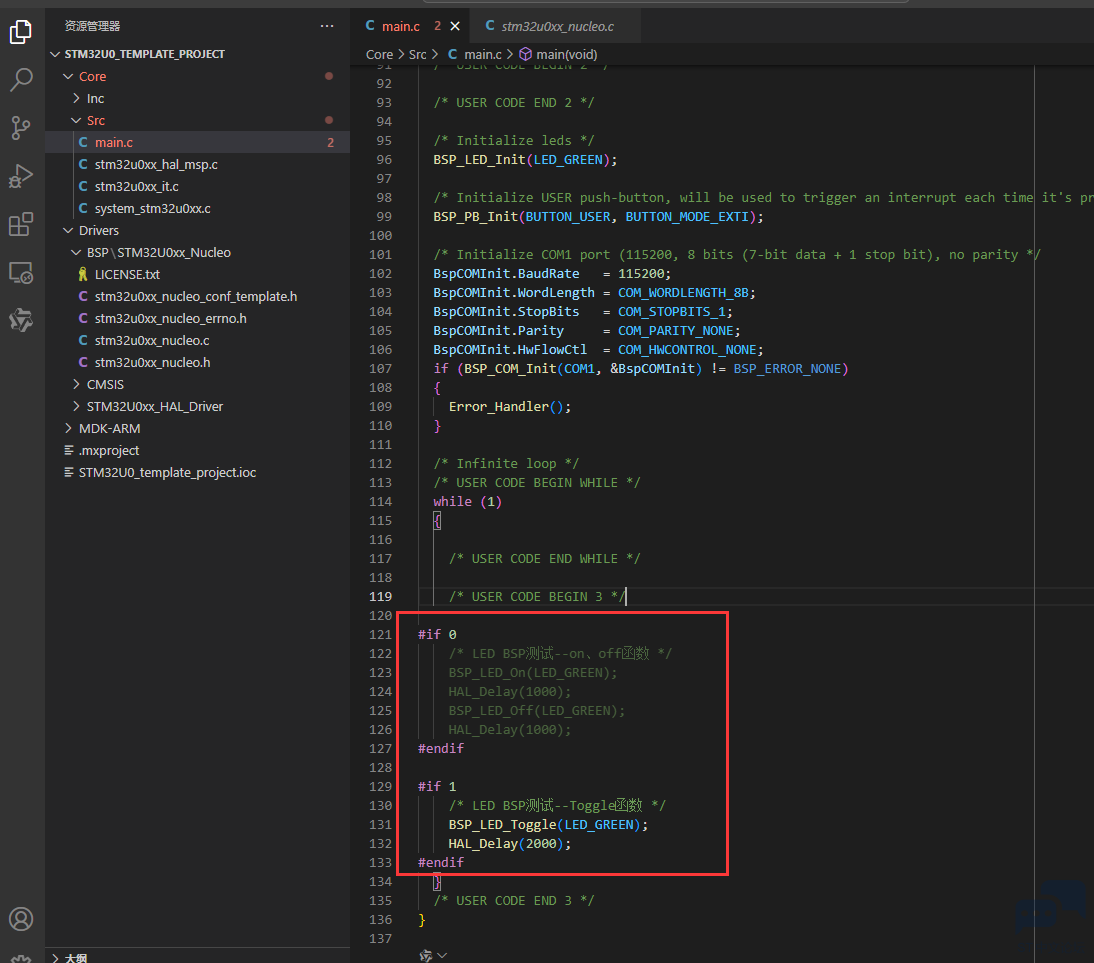The width and height of the screenshot is (1094, 963).
Task: Close the main.c editor tab
Action: point(455,26)
